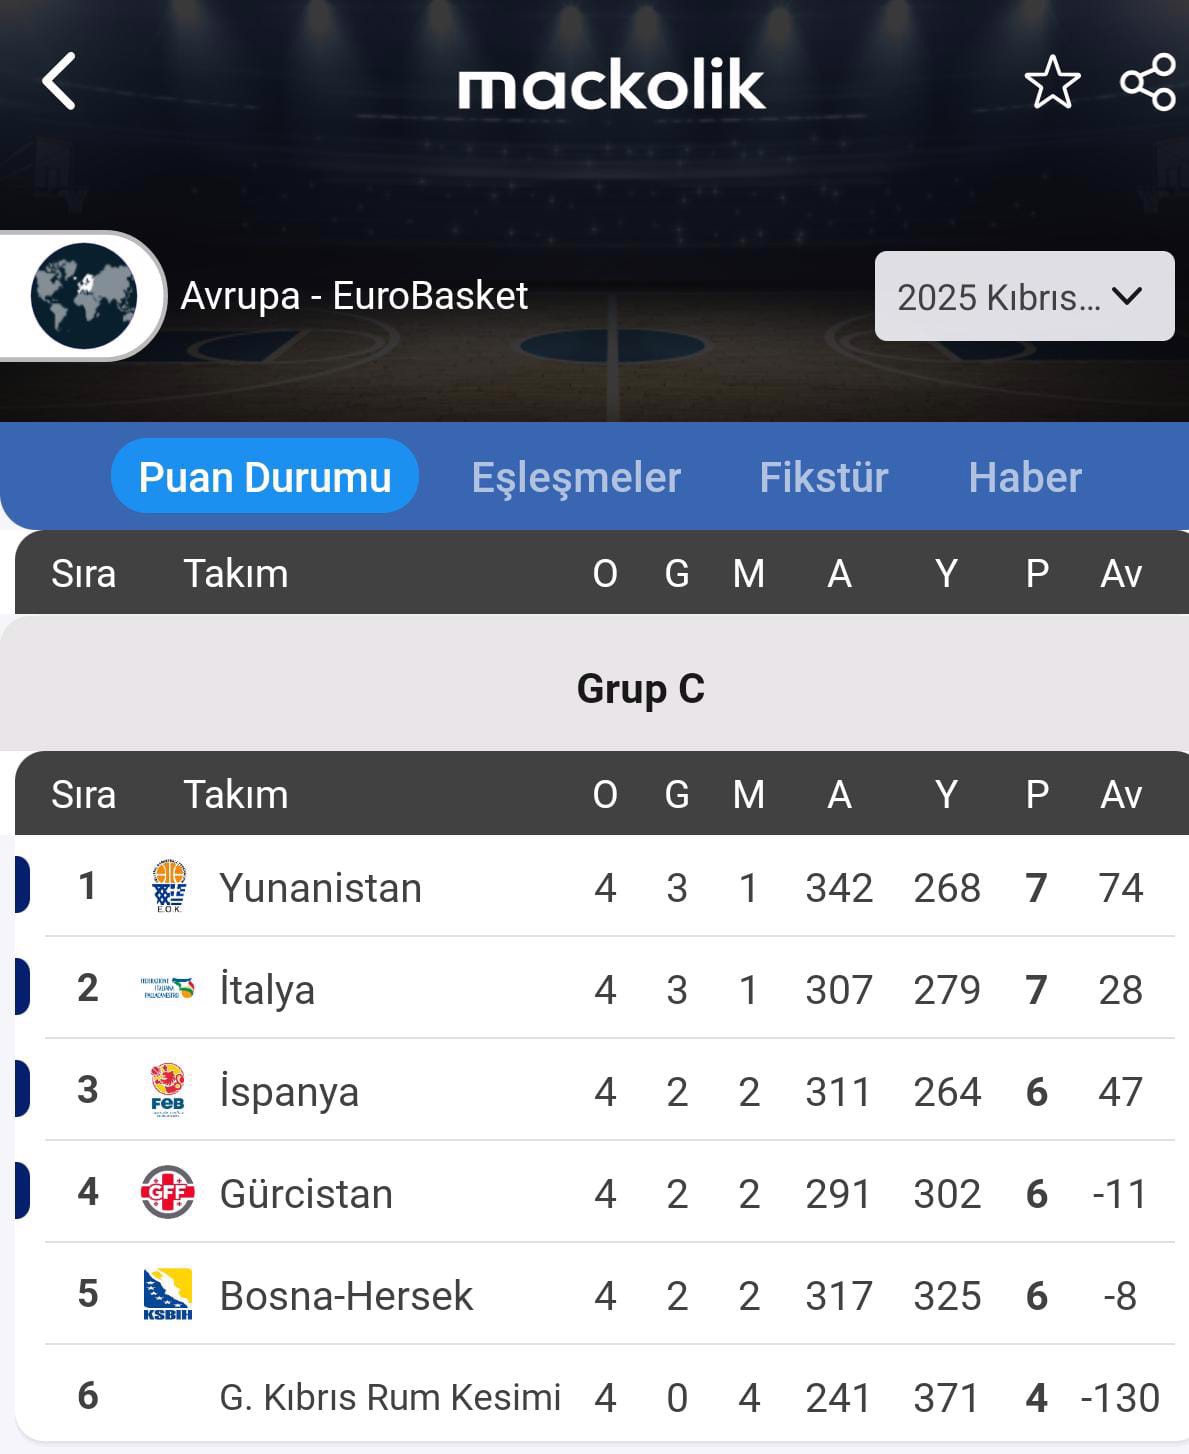Open the 2025 Kıbrıs season dropdown
Image resolution: width=1189 pixels, height=1454 pixels.
(x=1024, y=296)
